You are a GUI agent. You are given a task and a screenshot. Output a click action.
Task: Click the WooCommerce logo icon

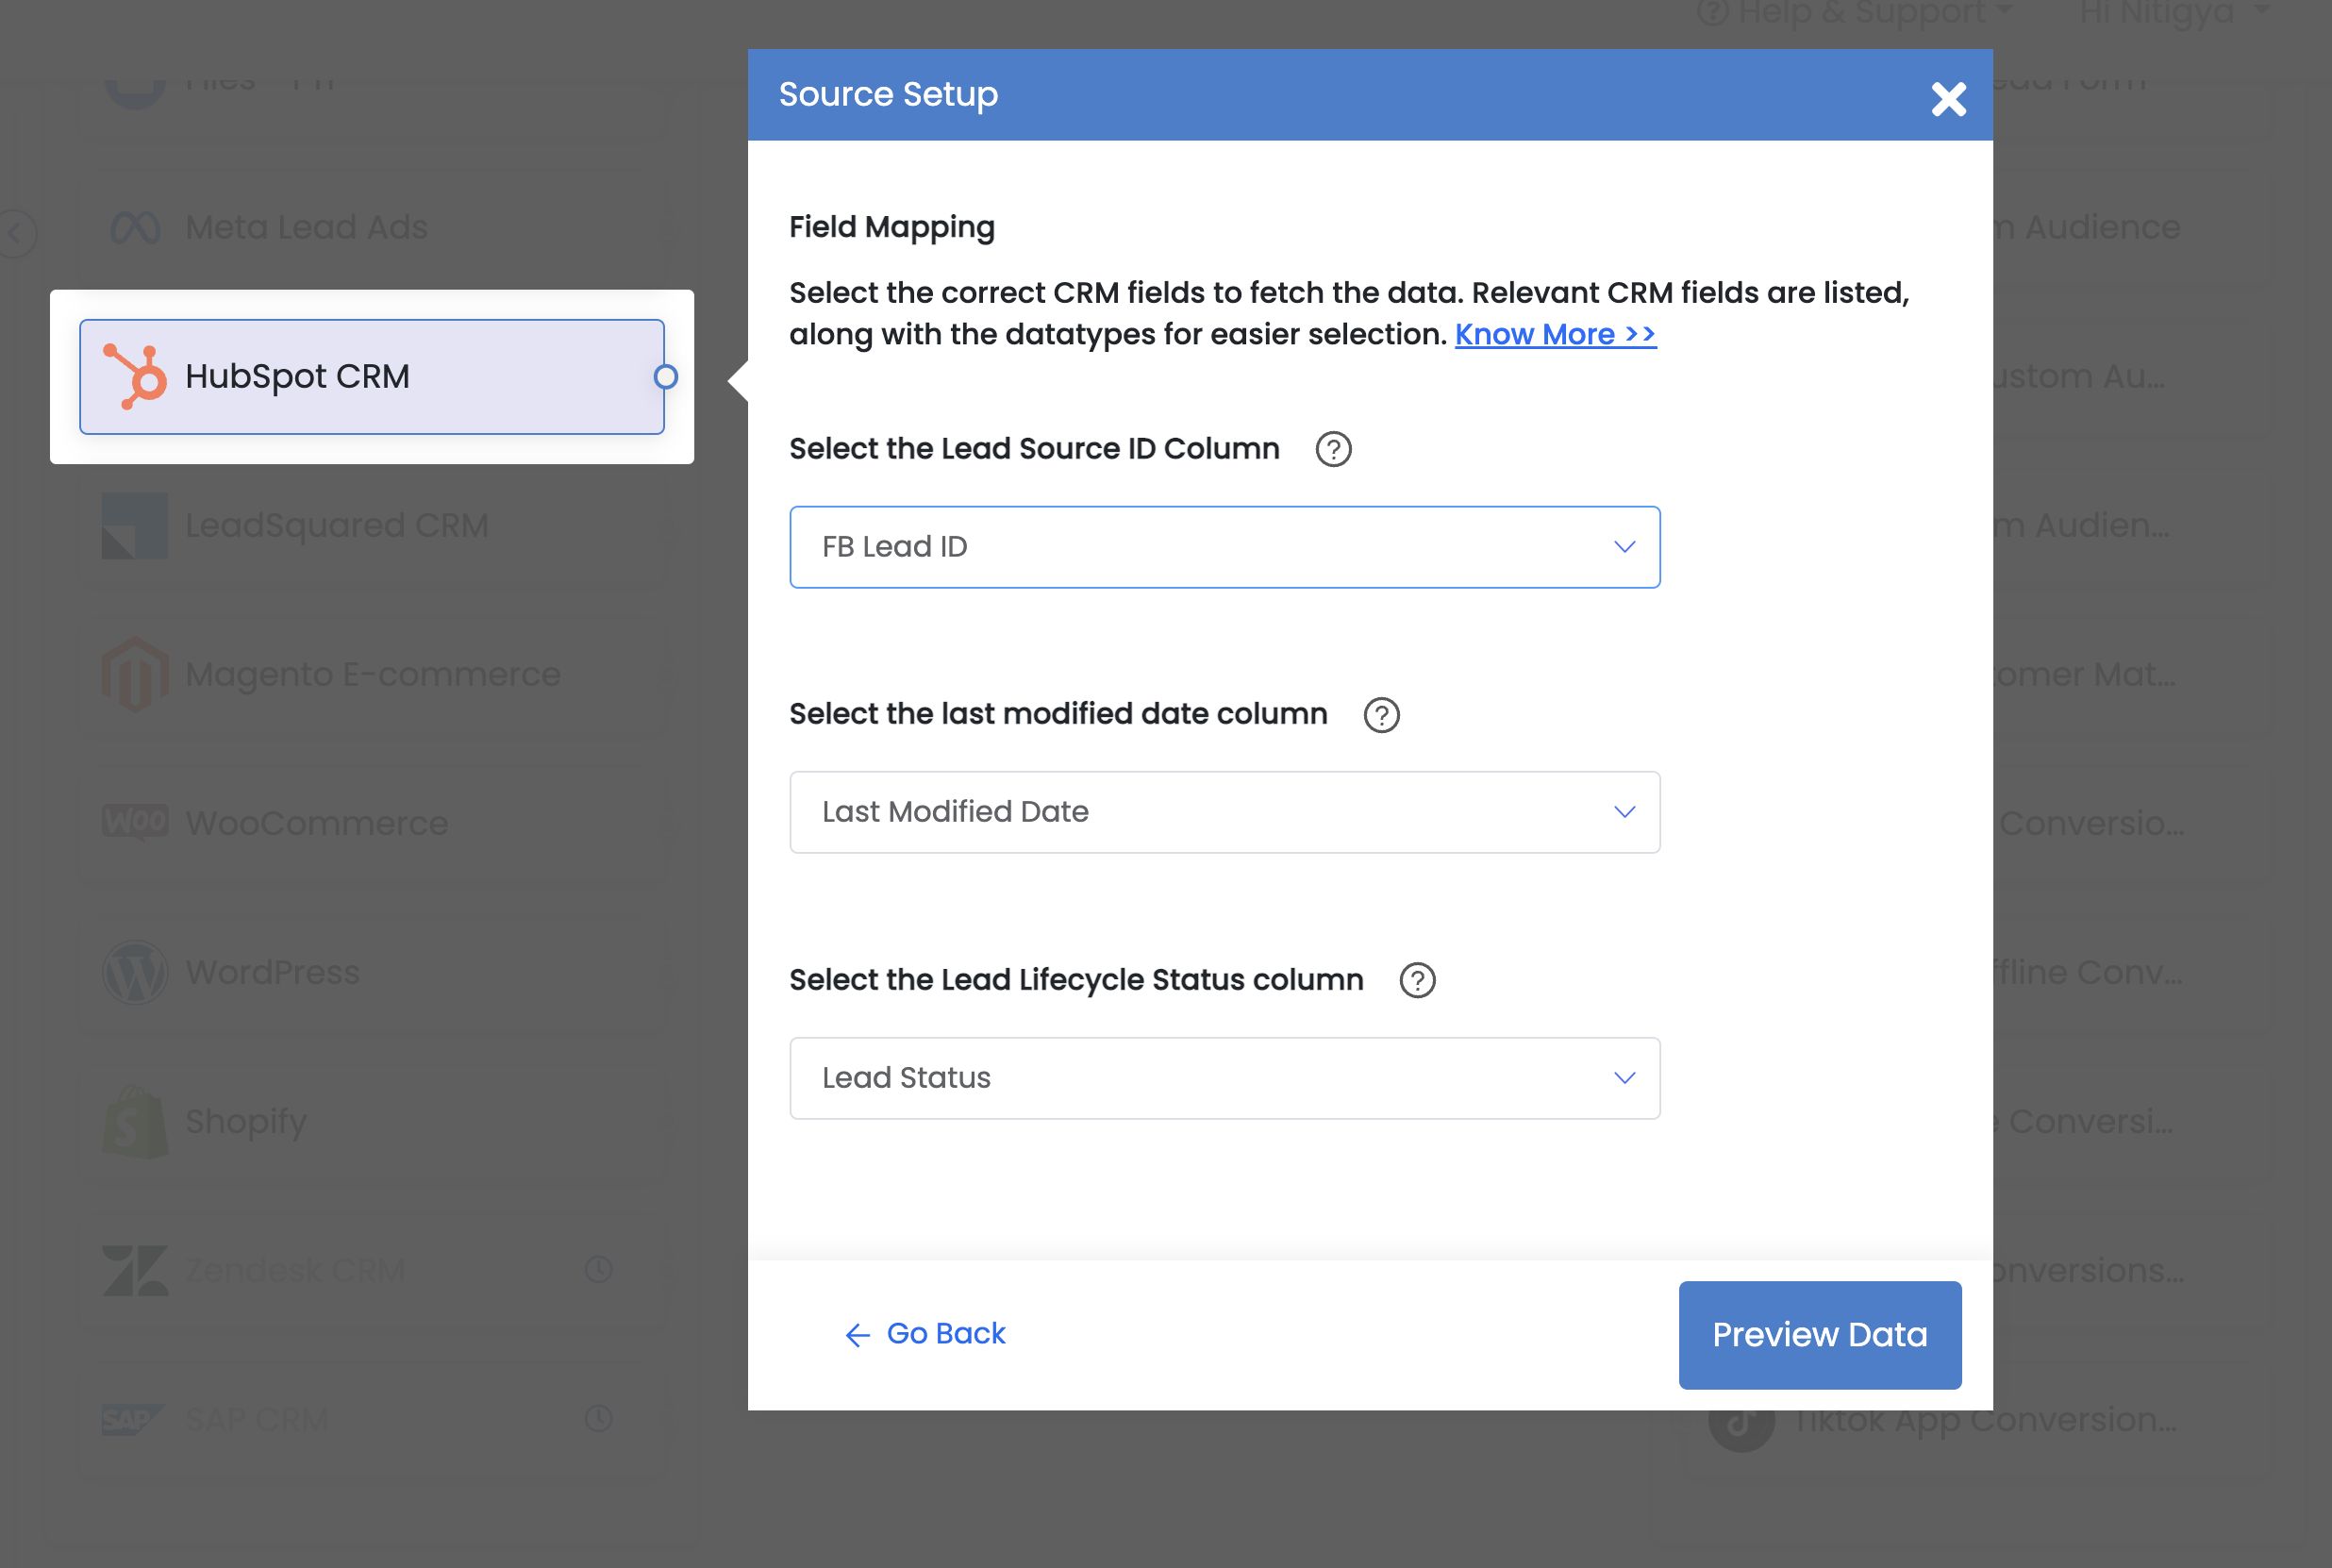pyautogui.click(x=135, y=822)
